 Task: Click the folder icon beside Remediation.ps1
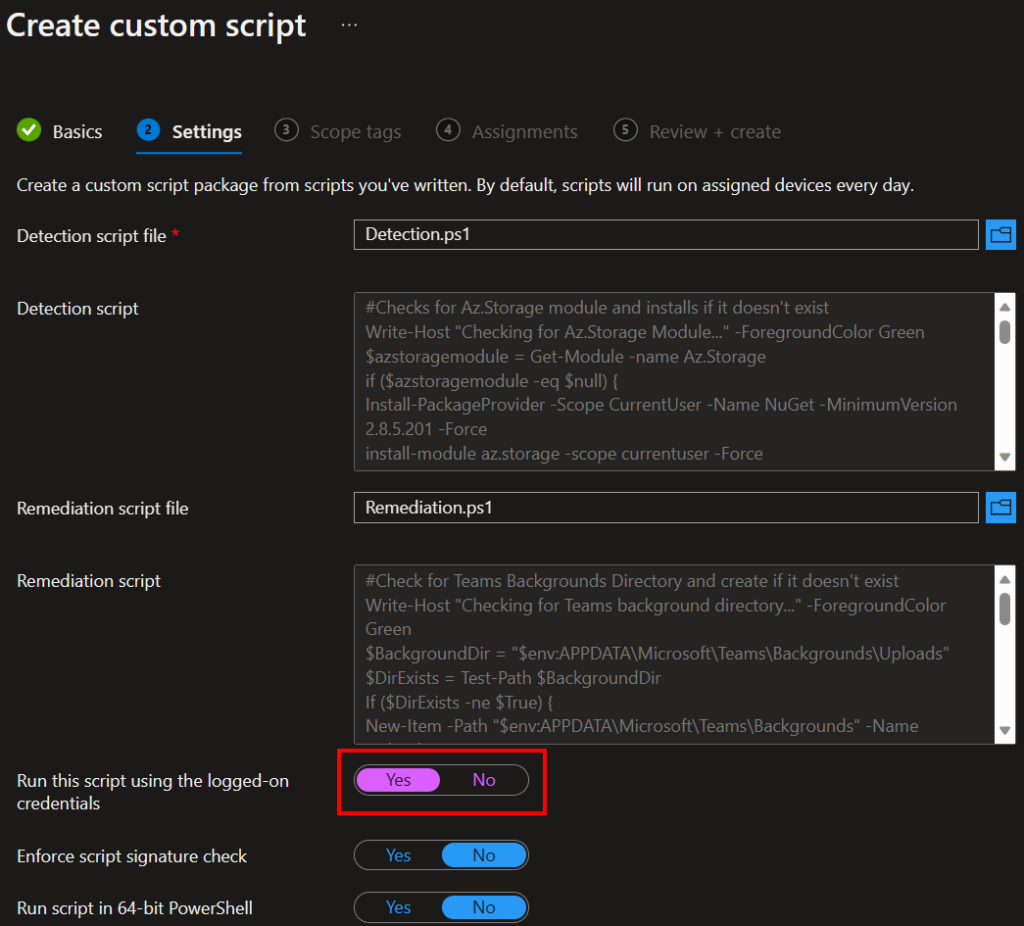[x=1000, y=508]
